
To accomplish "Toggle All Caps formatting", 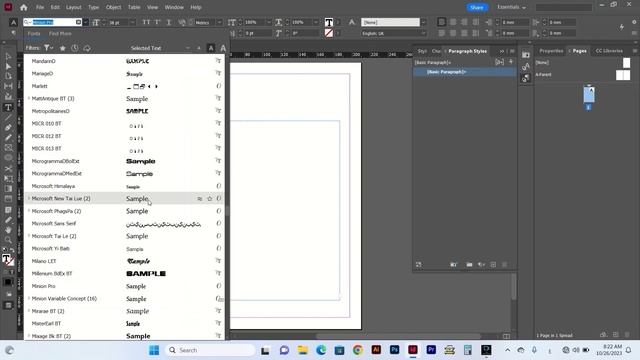I will (x=146, y=22).
